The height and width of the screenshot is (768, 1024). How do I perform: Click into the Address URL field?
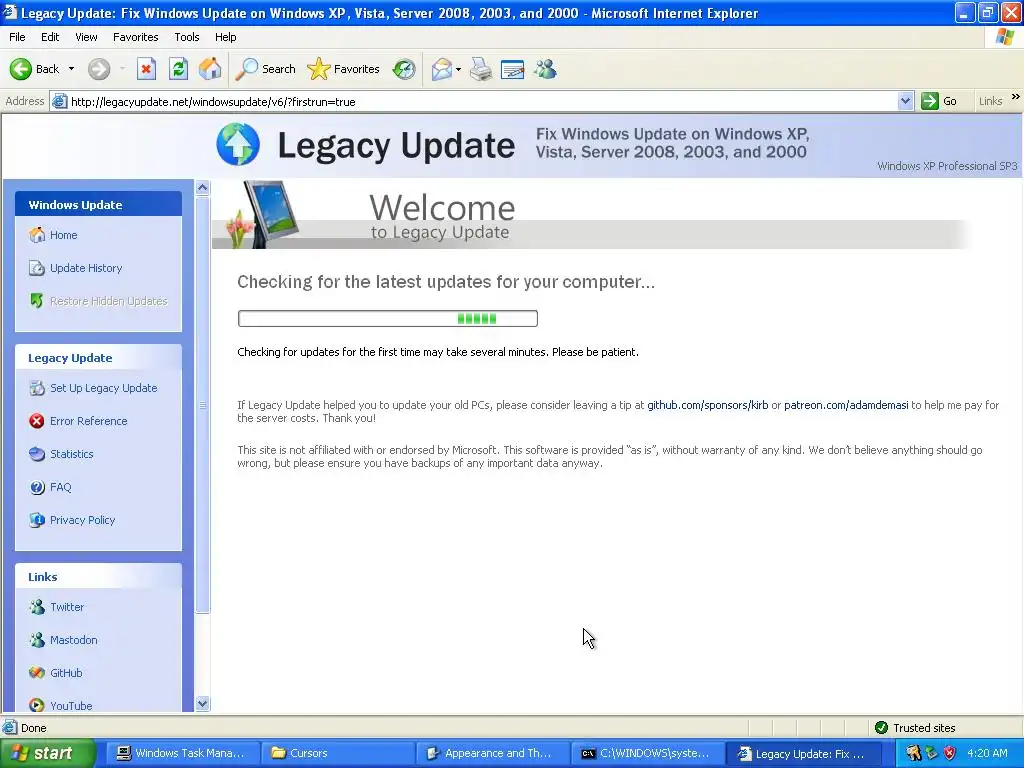[483, 101]
